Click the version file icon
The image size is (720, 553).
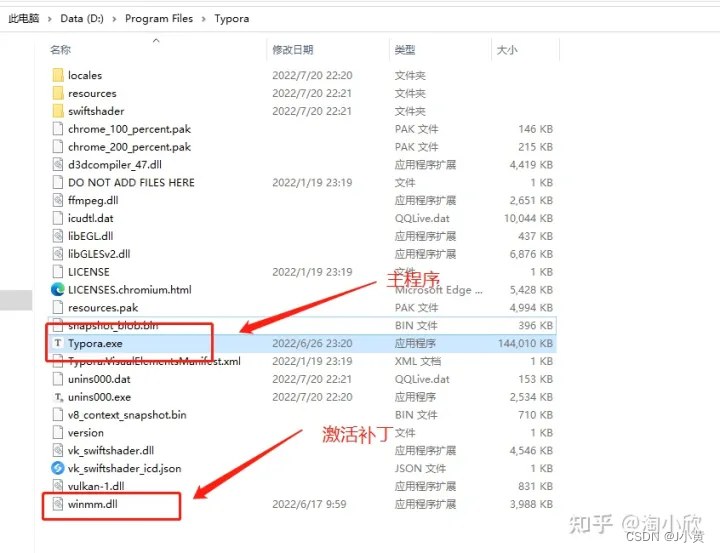(58, 433)
